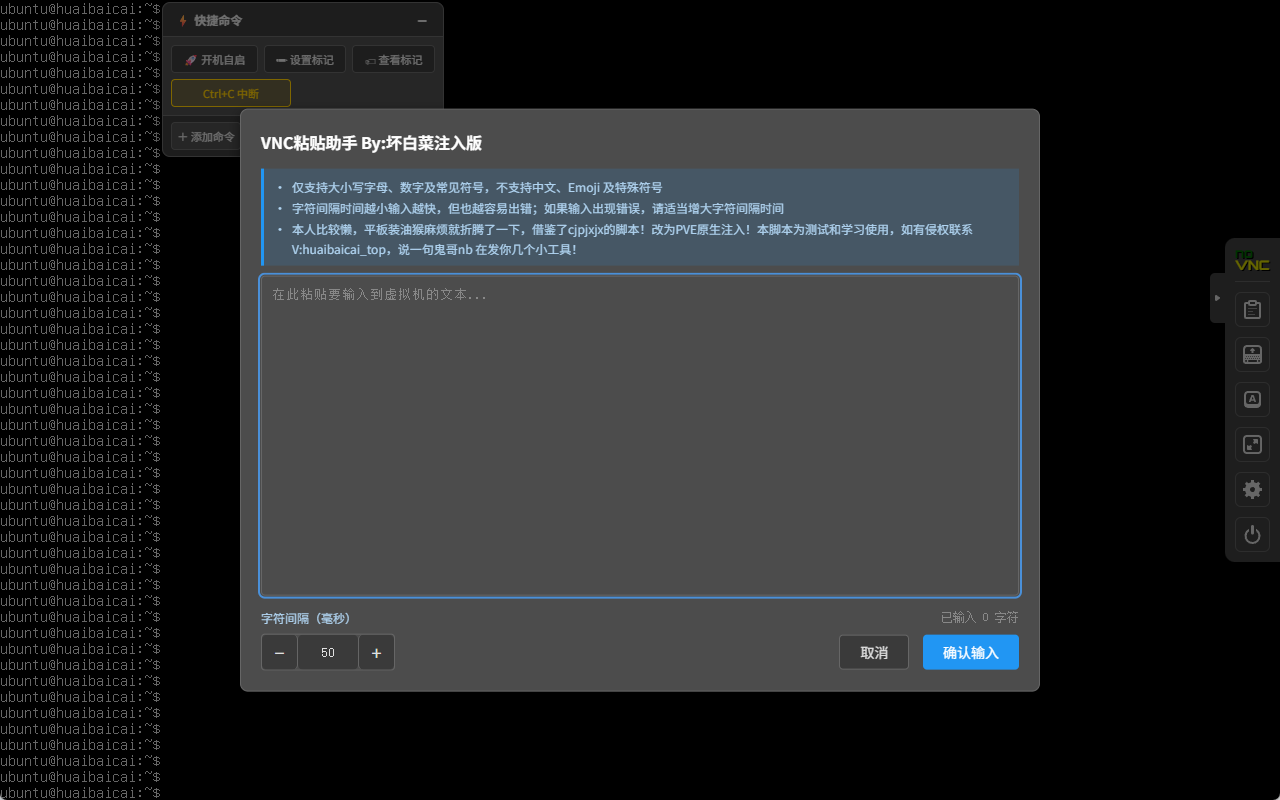Collapse the noVNC control bar handle
Viewport: 1280px width, 800px height.
[1217, 298]
